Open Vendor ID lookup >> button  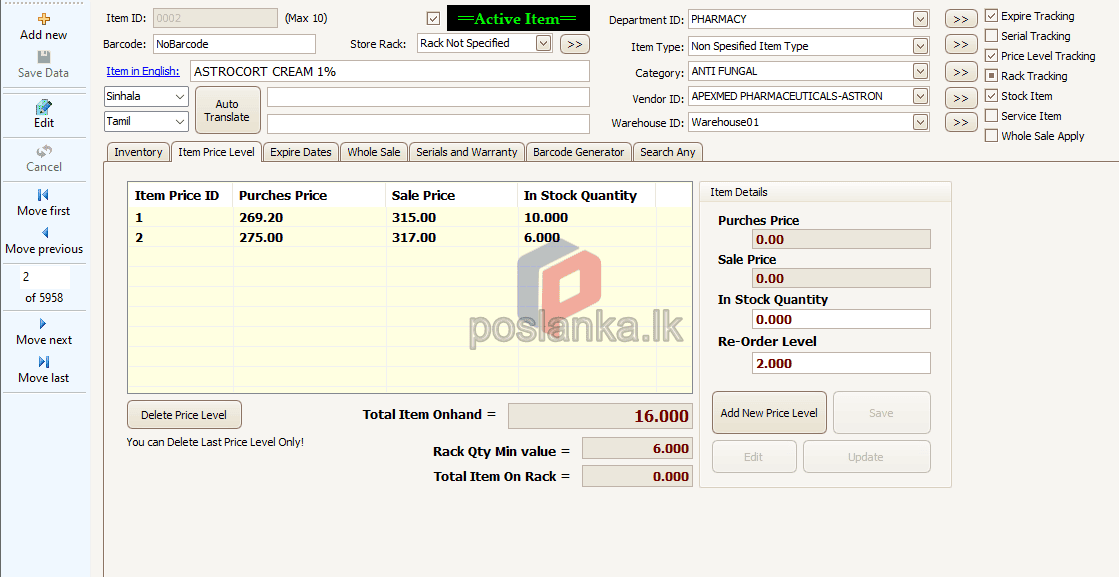(x=961, y=98)
